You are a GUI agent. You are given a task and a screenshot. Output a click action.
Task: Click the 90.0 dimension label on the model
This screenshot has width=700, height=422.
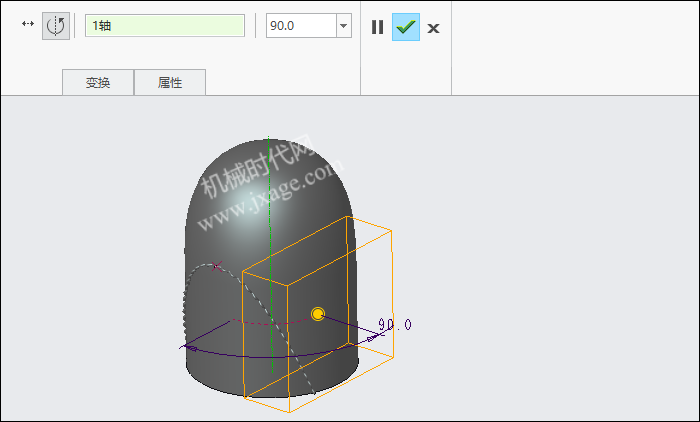pos(395,324)
